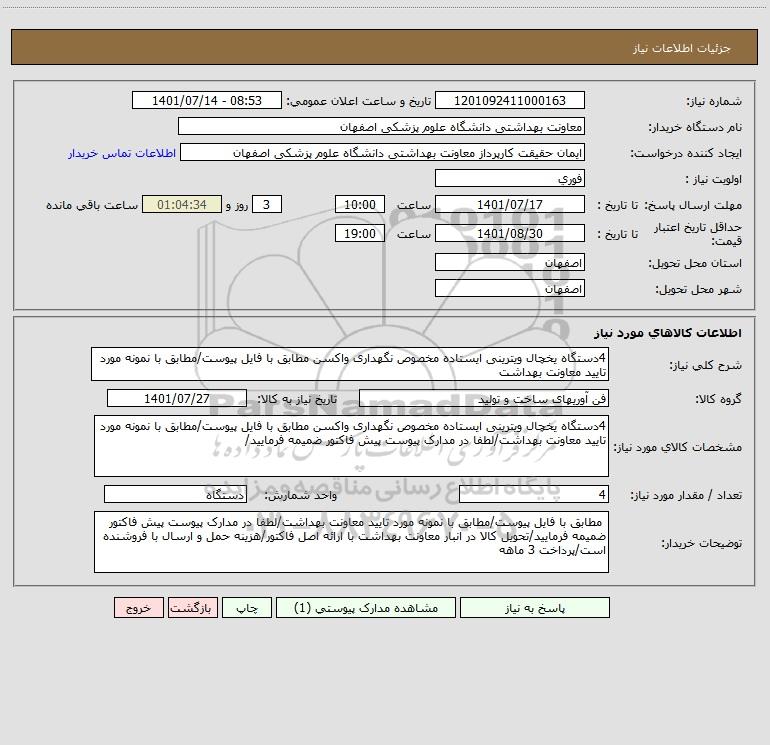Click the شهر محل تحویل label

click(x=698, y=290)
